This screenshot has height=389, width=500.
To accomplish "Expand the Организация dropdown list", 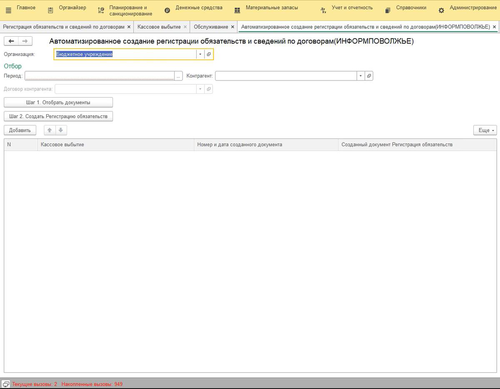I will coord(200,54).
